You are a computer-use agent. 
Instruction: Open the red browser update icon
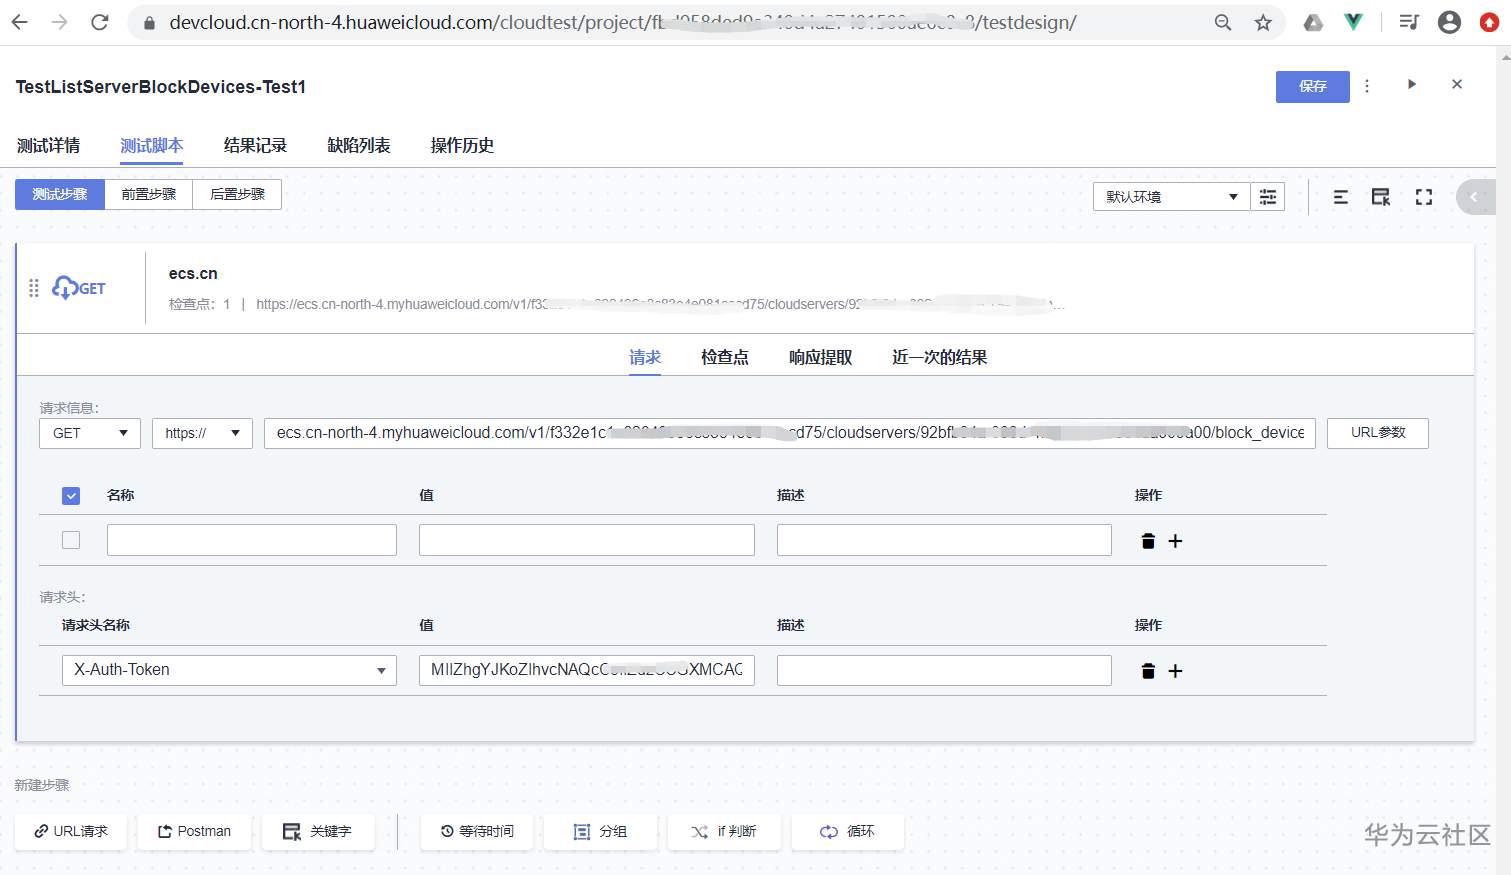click(1489, 22)
